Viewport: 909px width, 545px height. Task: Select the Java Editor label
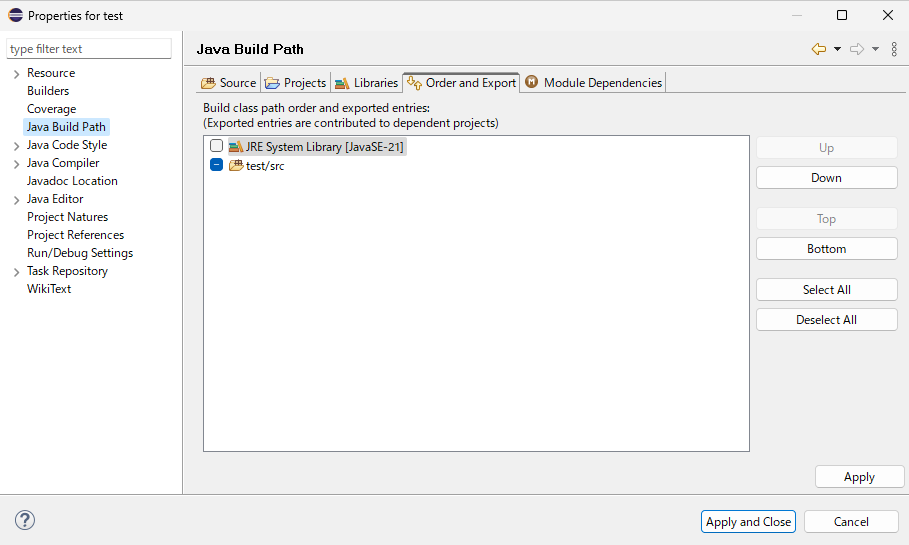click(55, 199)
